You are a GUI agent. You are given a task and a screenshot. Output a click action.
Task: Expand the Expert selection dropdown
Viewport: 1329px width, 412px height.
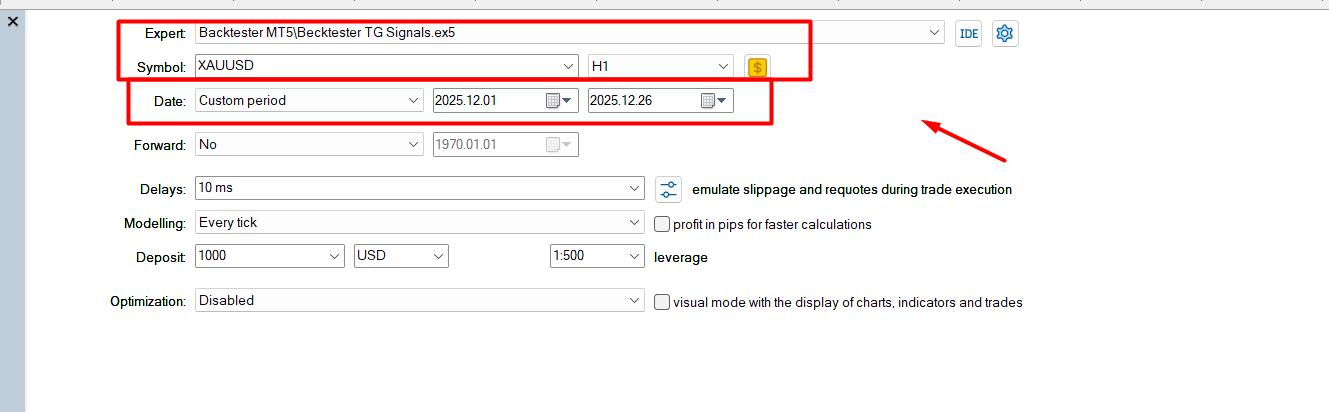(x=934, y=33)
